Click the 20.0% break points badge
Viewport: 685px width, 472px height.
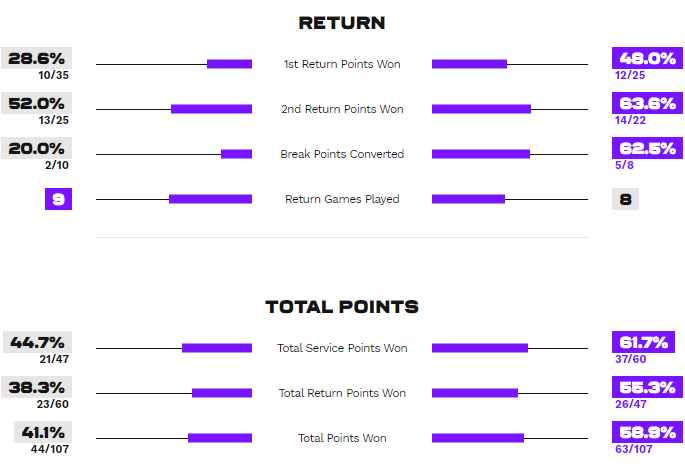tap(37, 148)
